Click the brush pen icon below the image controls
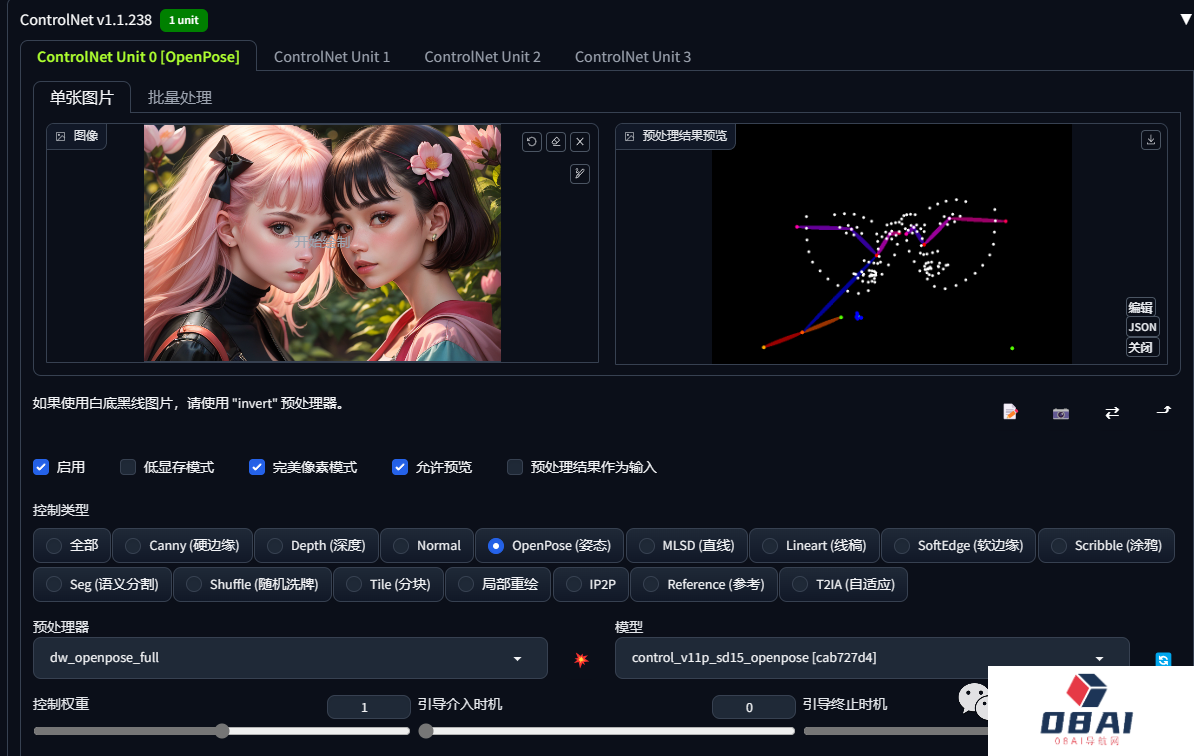 click(x=580, y=174)
